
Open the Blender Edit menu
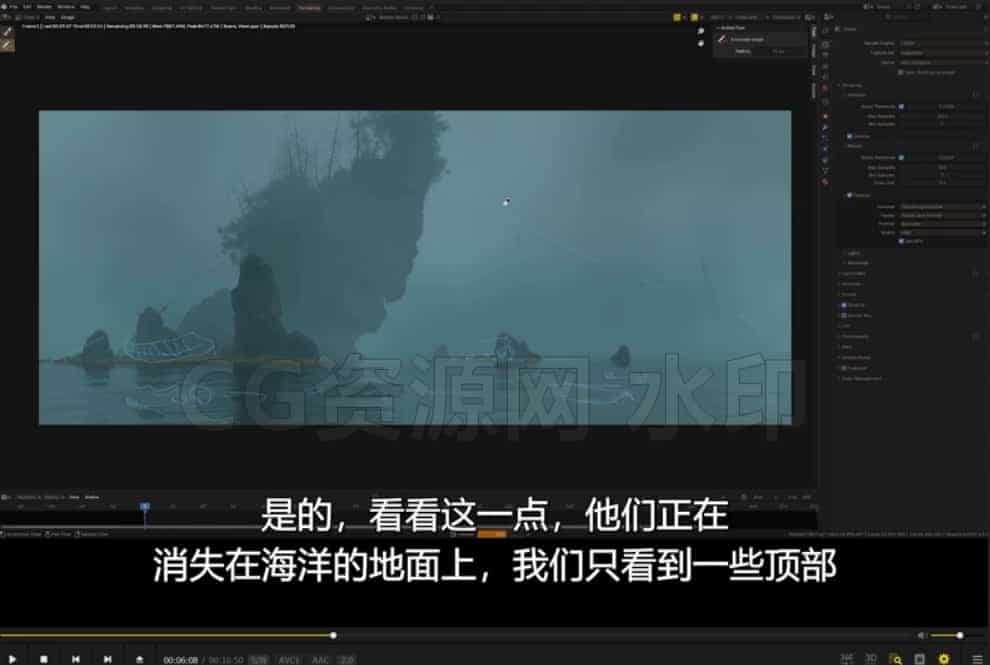click(27, 7)
